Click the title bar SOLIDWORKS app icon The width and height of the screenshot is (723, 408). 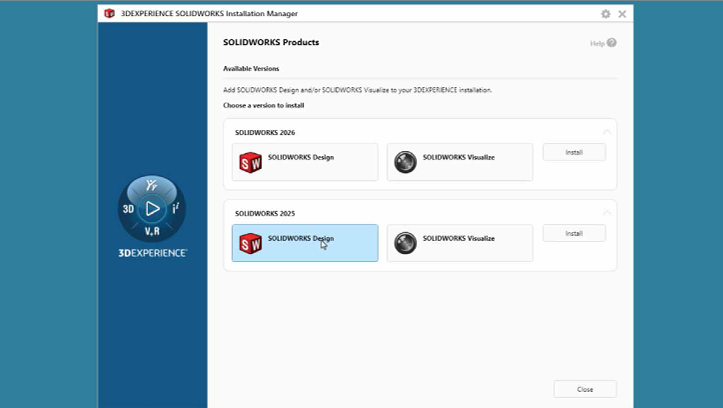tap(109, 13)
